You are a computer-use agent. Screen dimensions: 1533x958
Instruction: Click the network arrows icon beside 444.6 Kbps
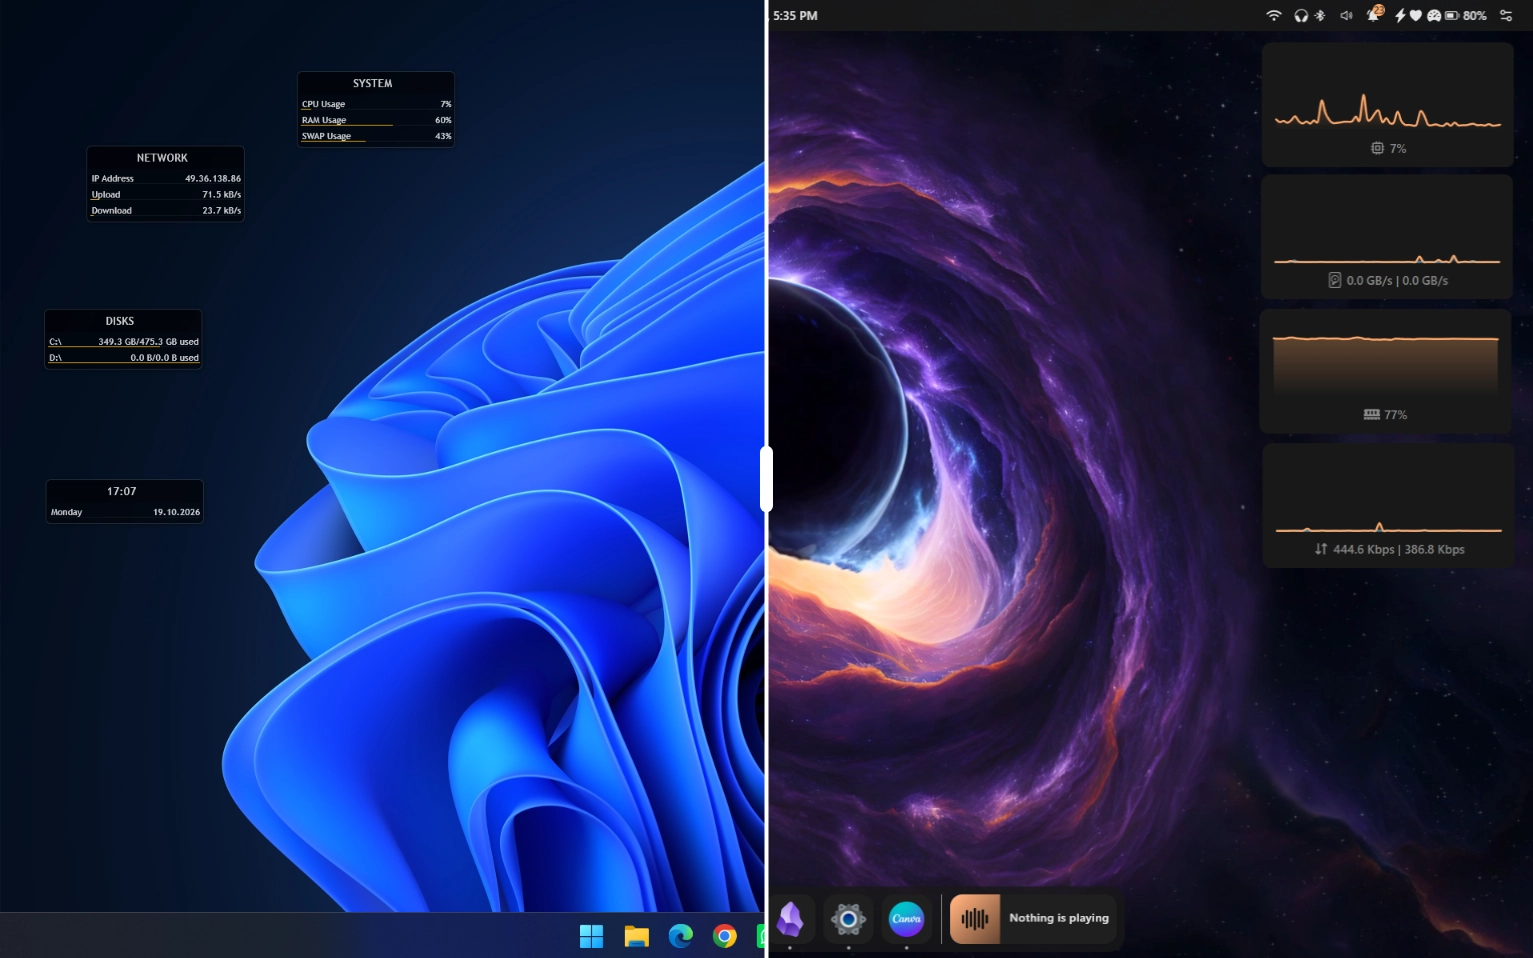pos(1321,549)
